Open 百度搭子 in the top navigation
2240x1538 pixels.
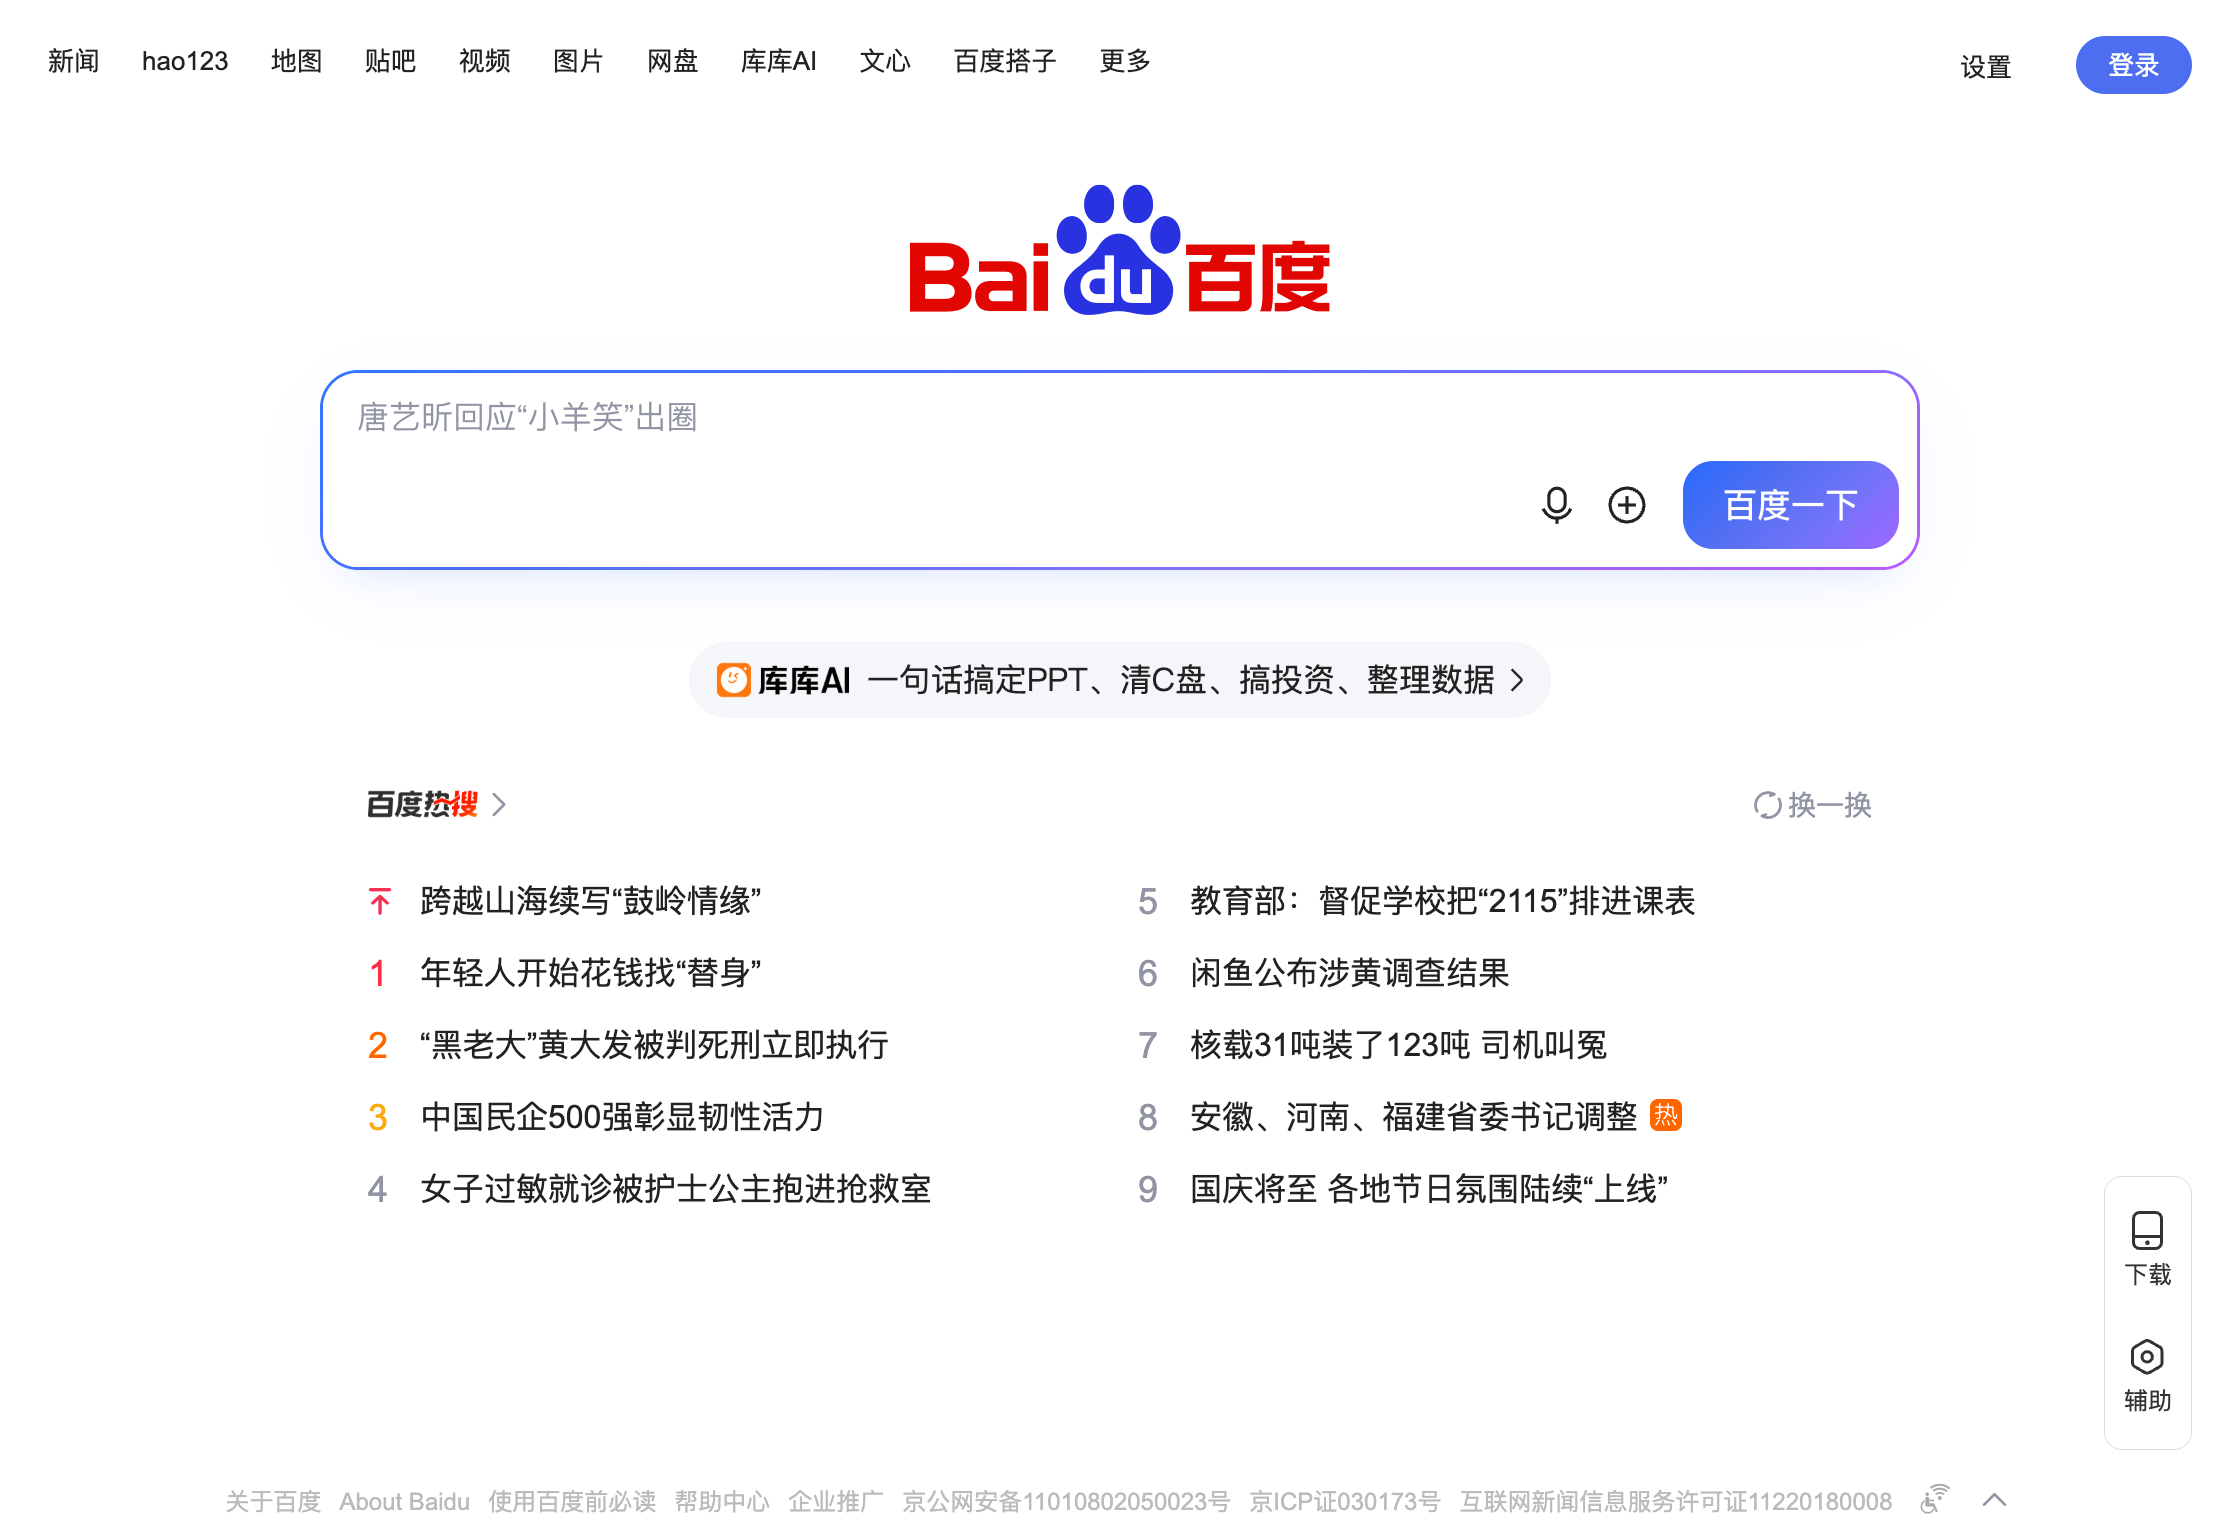click(x=1005, y=61)
